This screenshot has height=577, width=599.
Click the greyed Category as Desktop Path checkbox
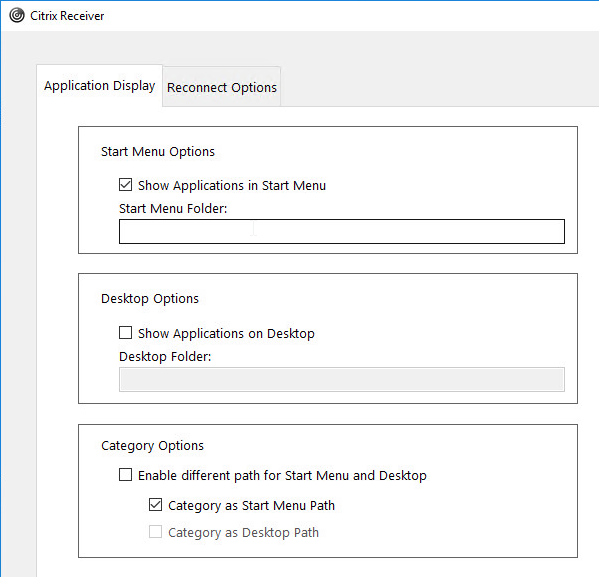155,532
